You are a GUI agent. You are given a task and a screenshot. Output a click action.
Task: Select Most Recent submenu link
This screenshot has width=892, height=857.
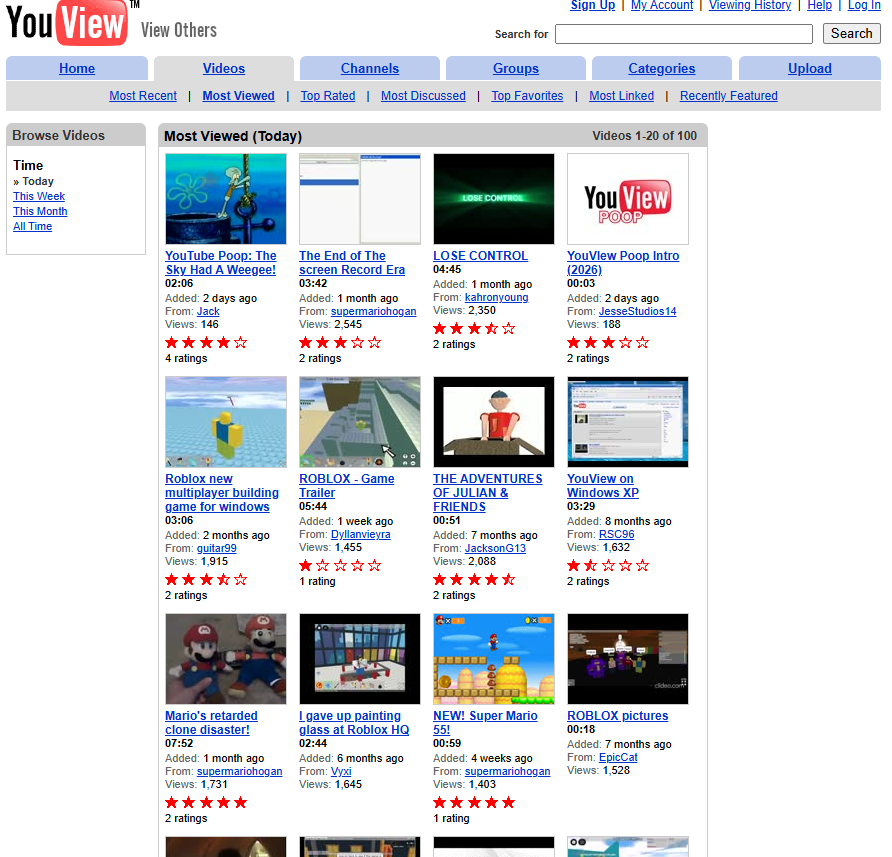[143, 96]
